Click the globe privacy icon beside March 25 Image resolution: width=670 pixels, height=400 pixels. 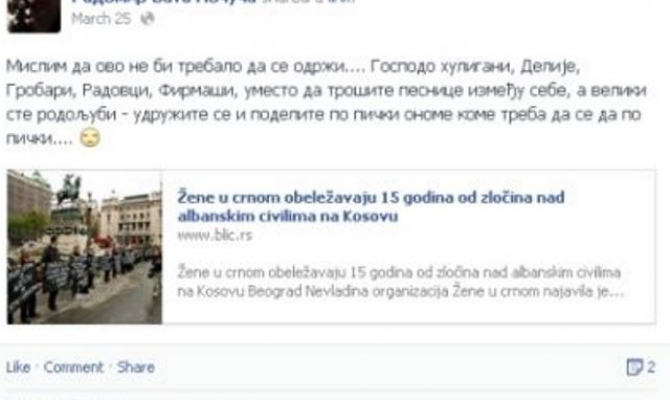tap(147, 18)
